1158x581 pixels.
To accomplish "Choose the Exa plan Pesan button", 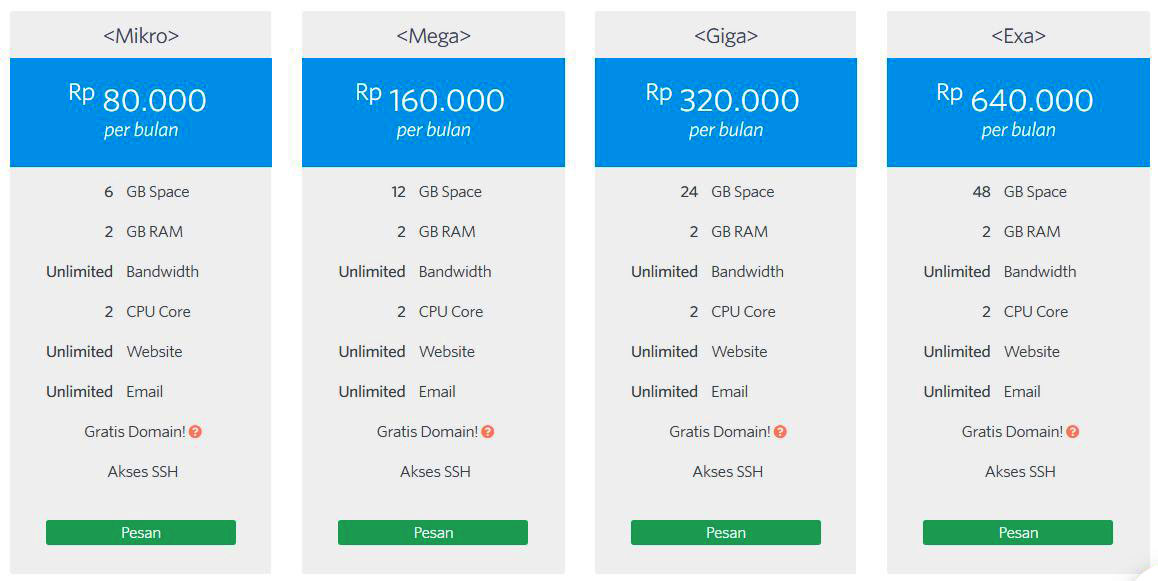I will coord(1018,532).
